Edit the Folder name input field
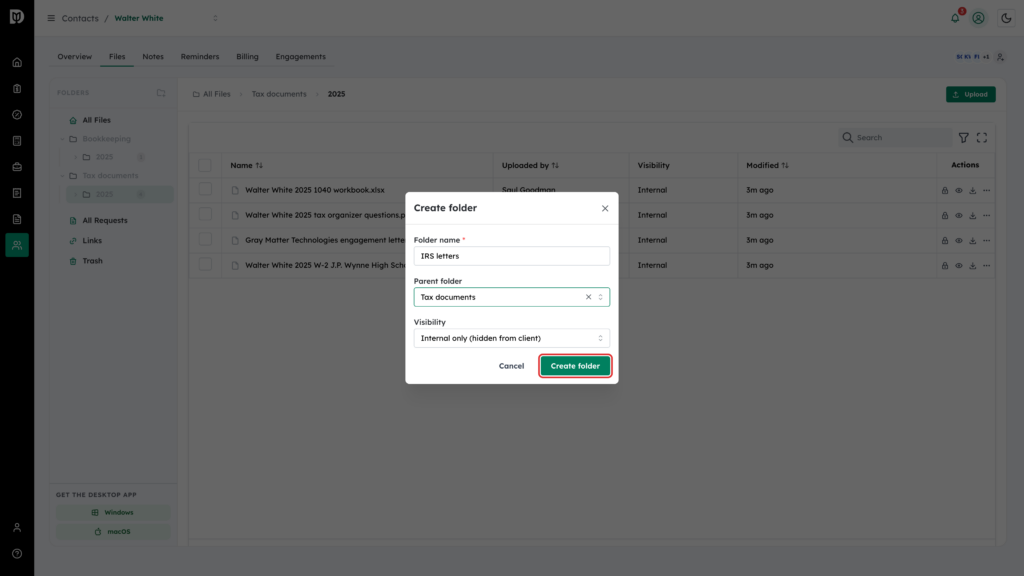Viewport: 1024px width, 576px height. [x=511, y=256]
